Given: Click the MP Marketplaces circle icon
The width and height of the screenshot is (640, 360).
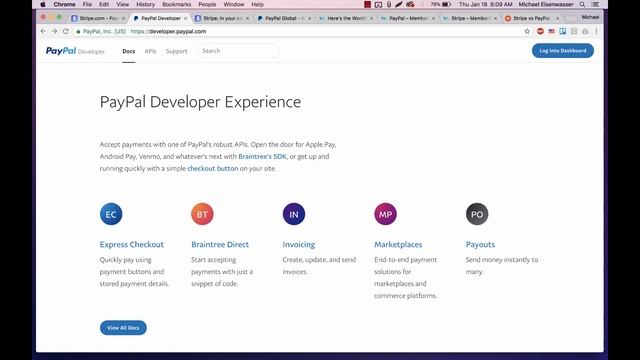Looking at the screenshot, I should point(385,214).
